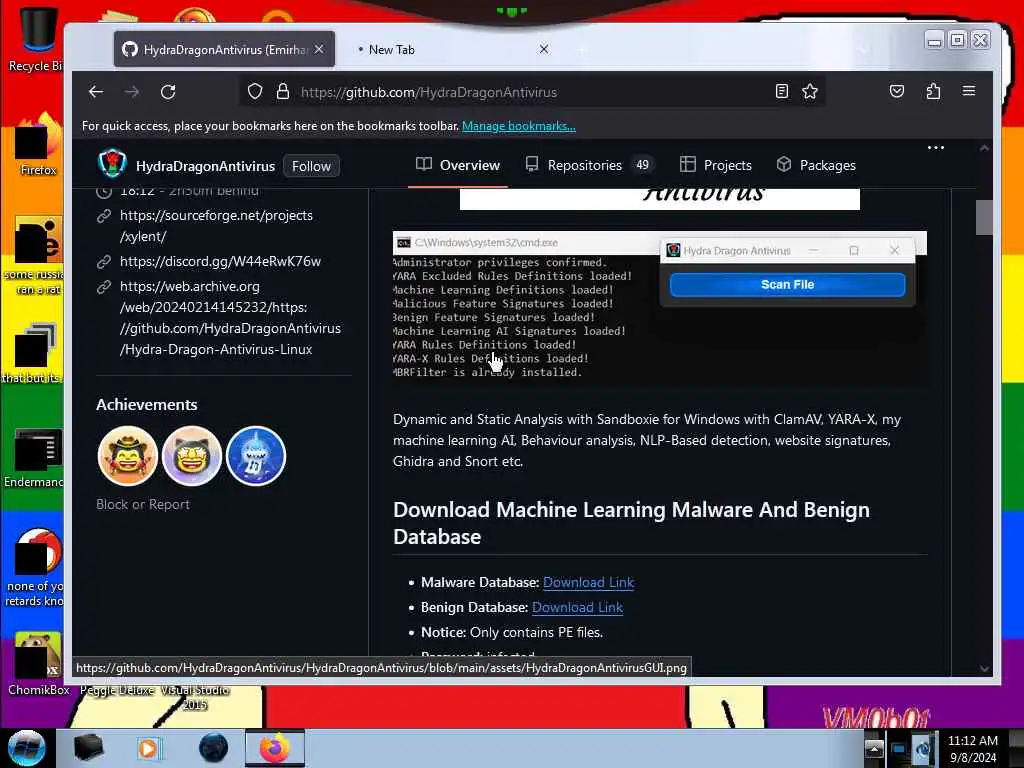Click the Repositories count badge 49
Viewport: 1024px width, 768px height.
tap(643, 165)
